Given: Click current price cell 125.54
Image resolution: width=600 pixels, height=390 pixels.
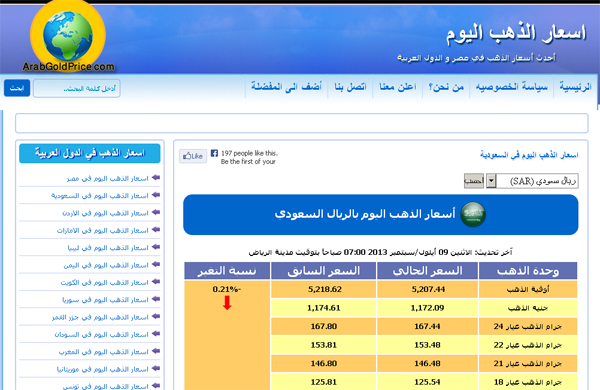Looking at the screenshot, I should click(427, 382).
